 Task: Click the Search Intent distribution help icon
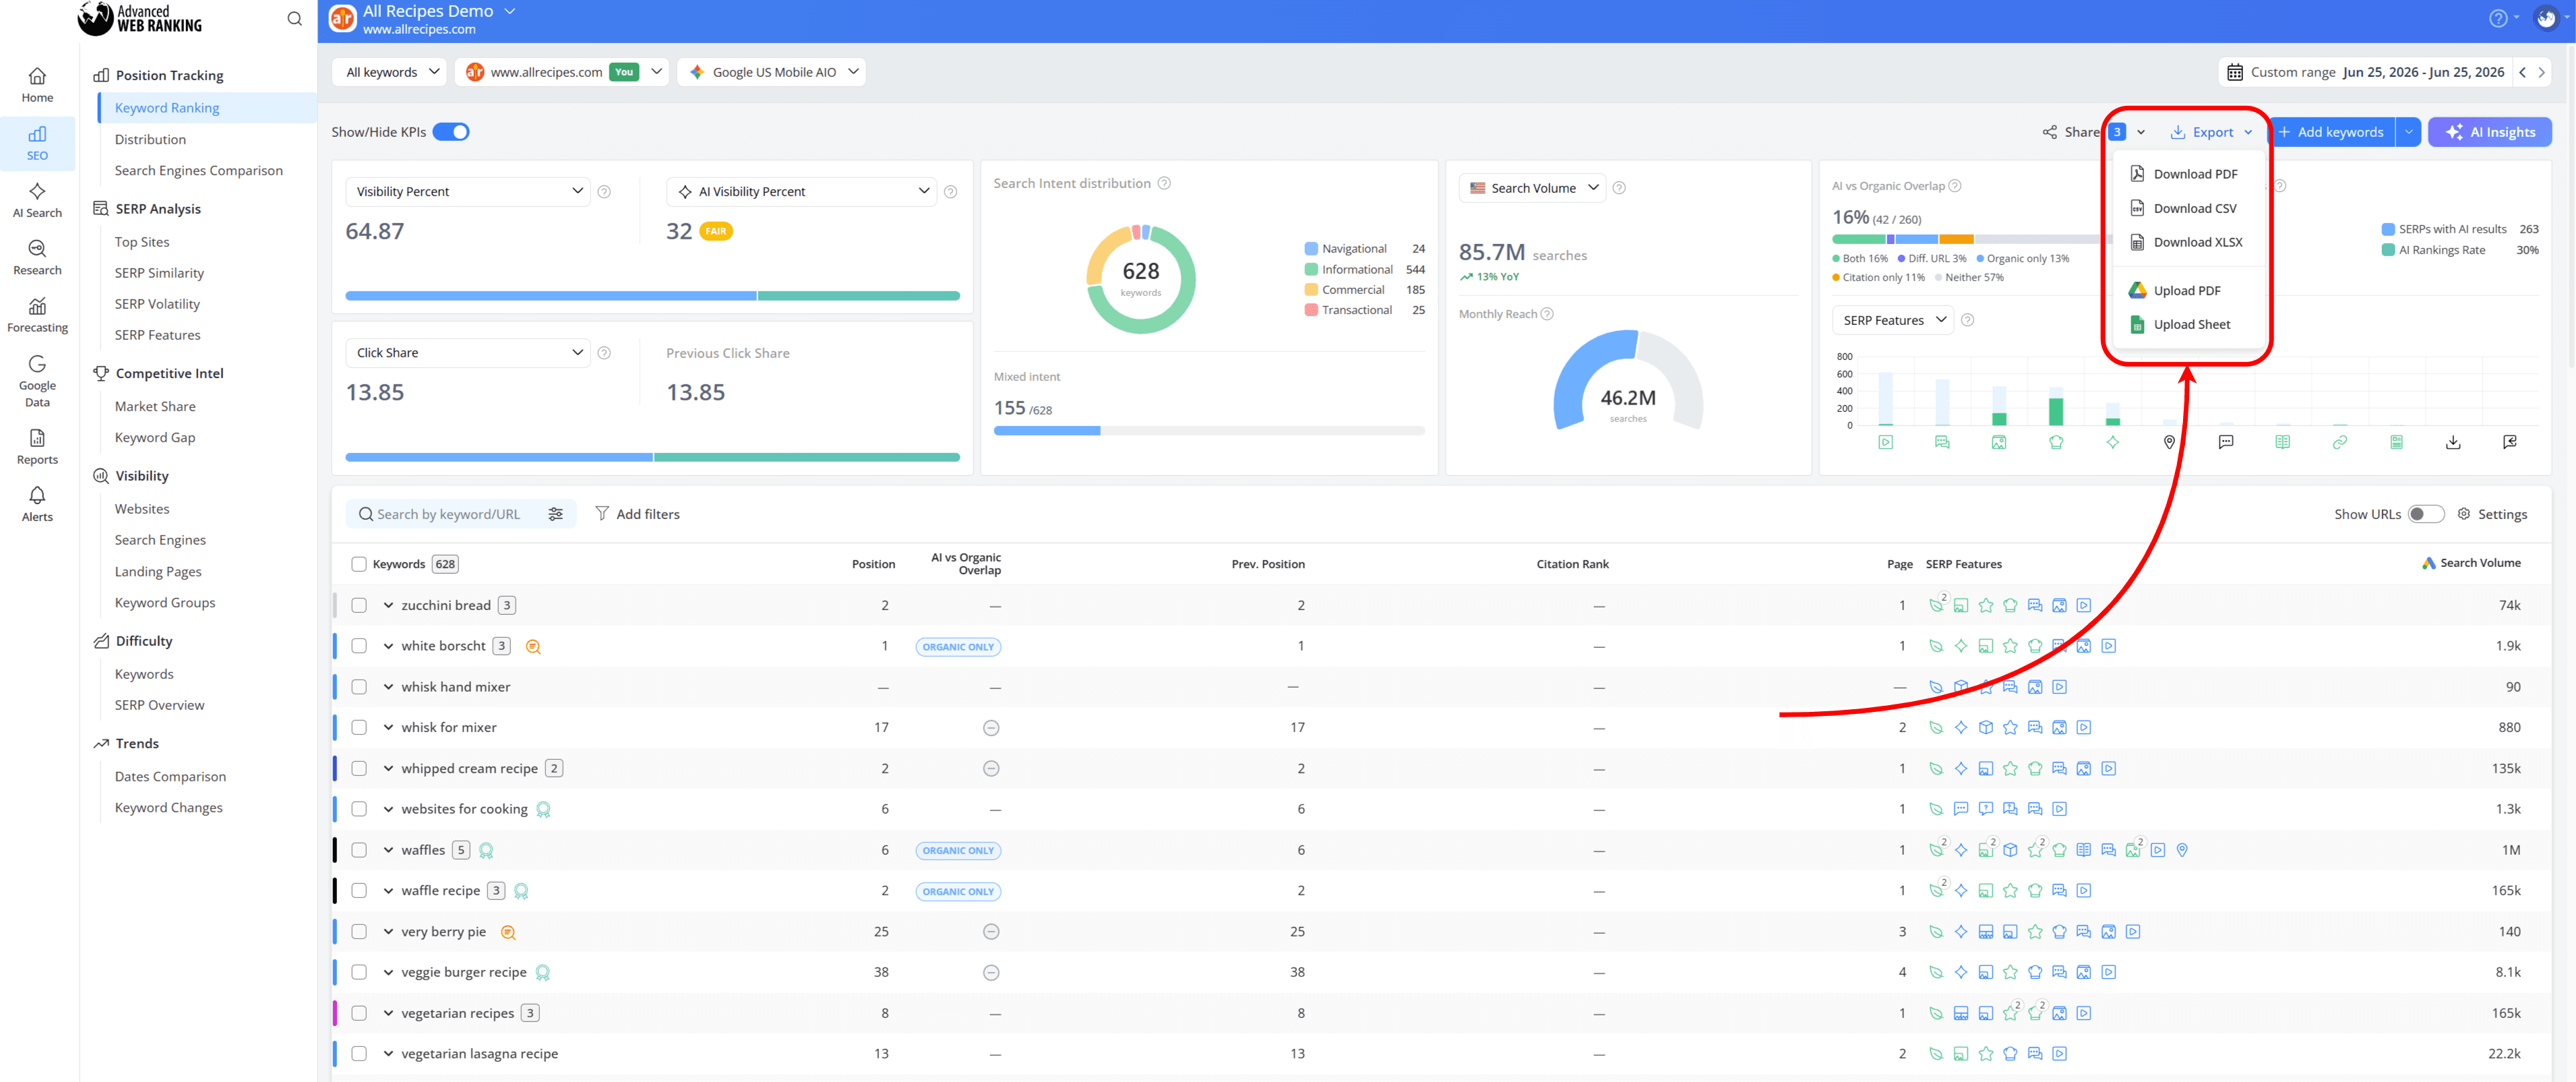tap(1164, 183)
